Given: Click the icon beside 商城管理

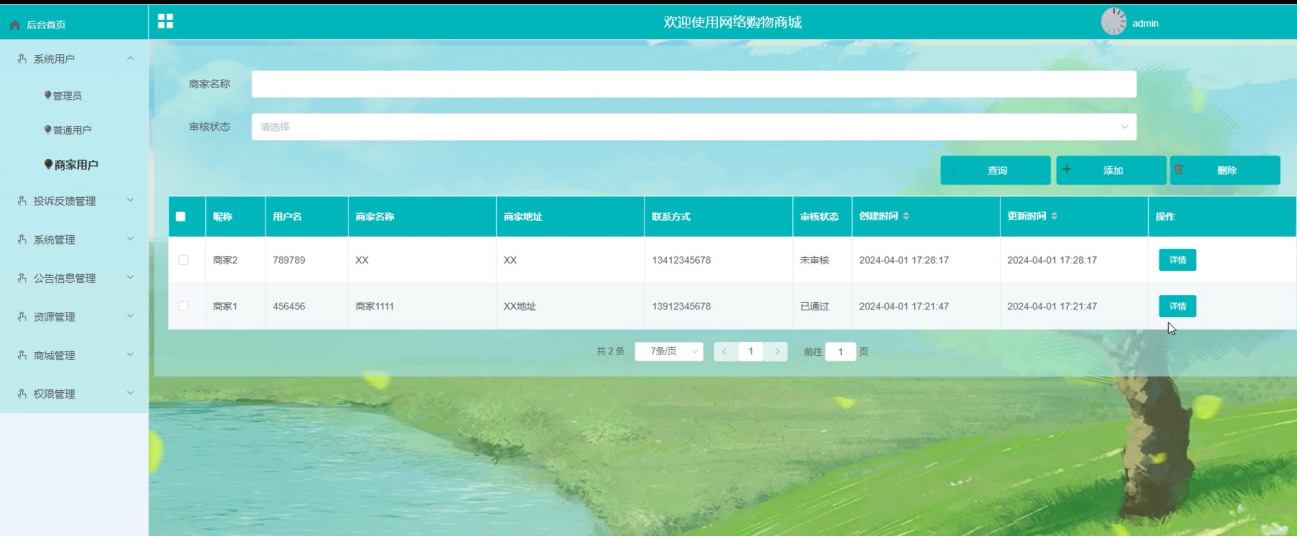Looking at the screenshot, I should click(22, 356).
